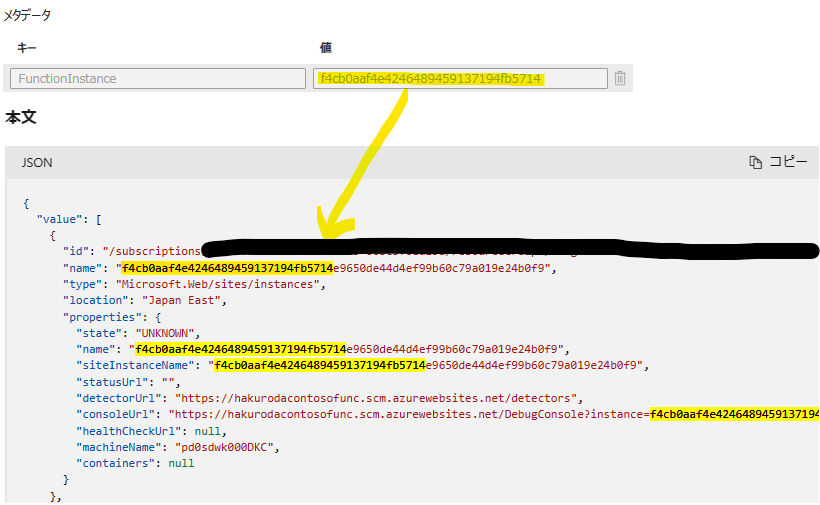
Task: Click the metadata value field with instance ID
Action: pos(460,78)
